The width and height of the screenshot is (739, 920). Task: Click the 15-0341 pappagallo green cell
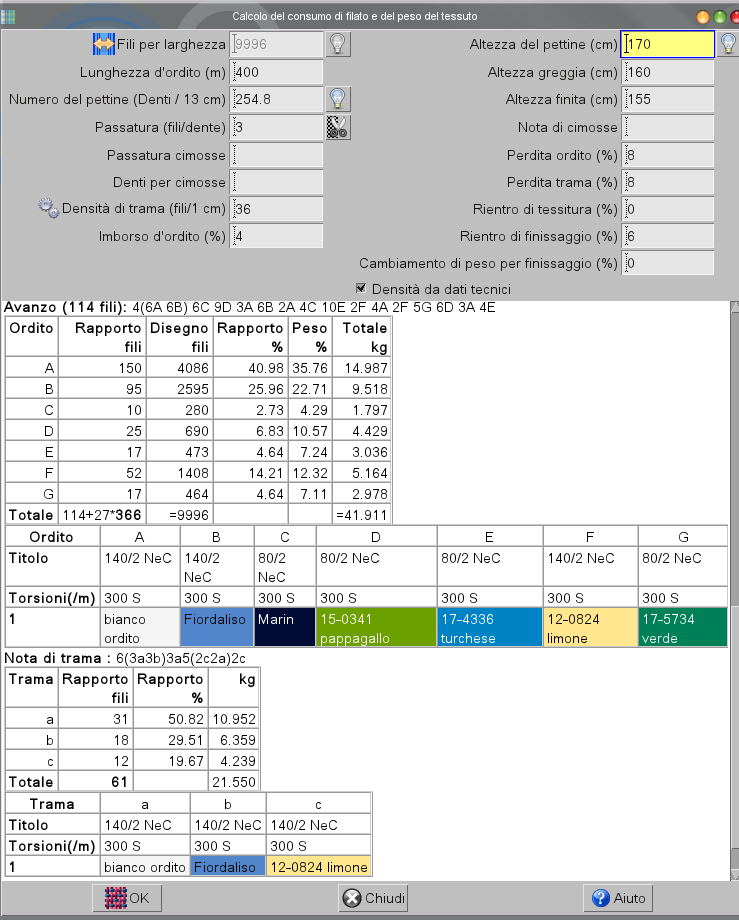(x=377, y=628)
